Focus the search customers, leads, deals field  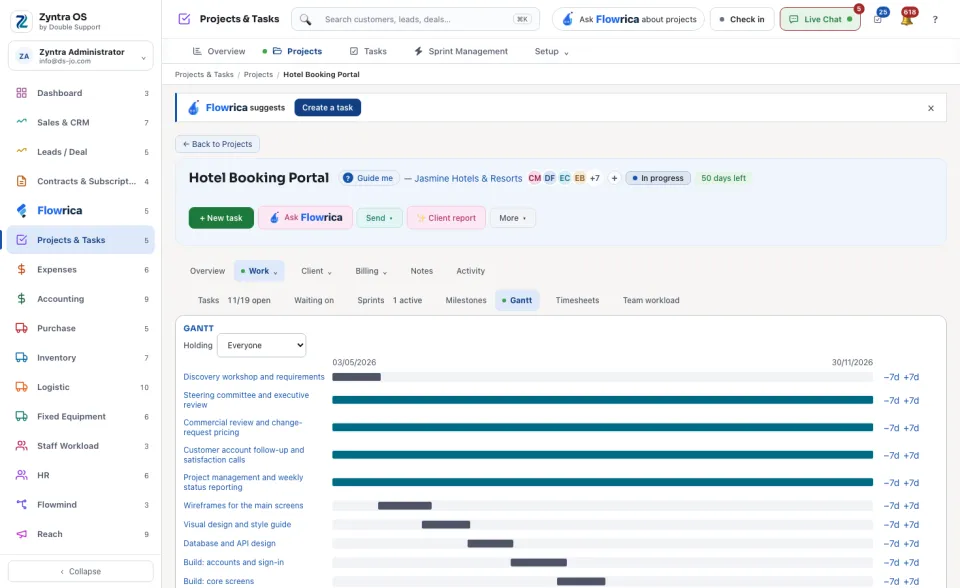[416, 20]
